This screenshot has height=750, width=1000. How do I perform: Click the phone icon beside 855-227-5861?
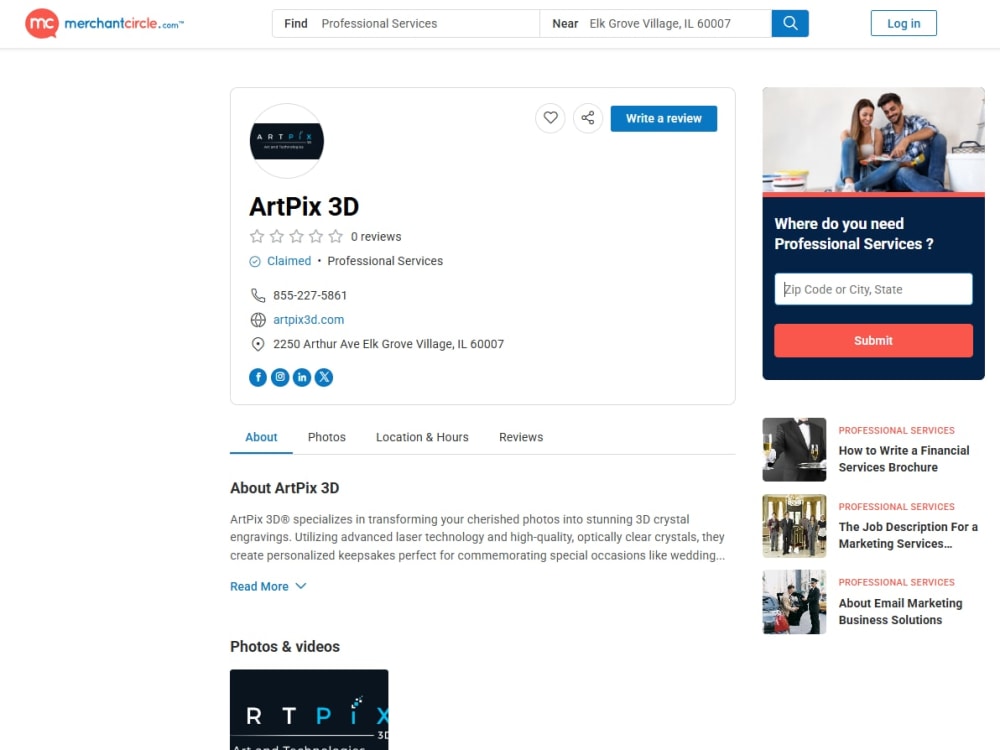point(258,295)
